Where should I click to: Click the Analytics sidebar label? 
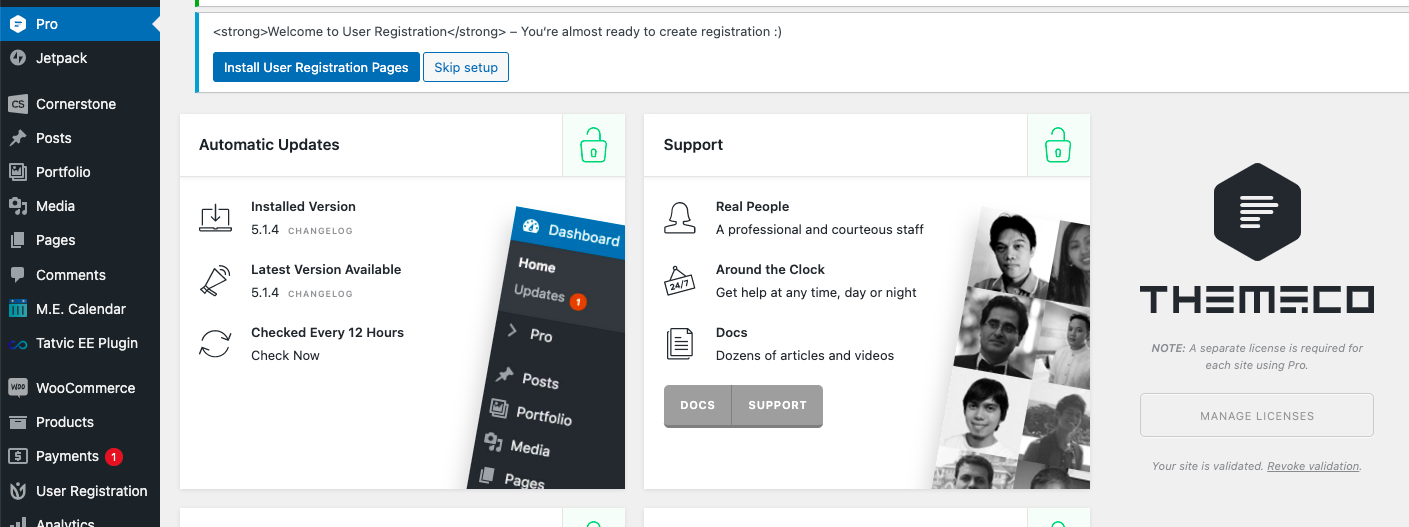(66, 522)
